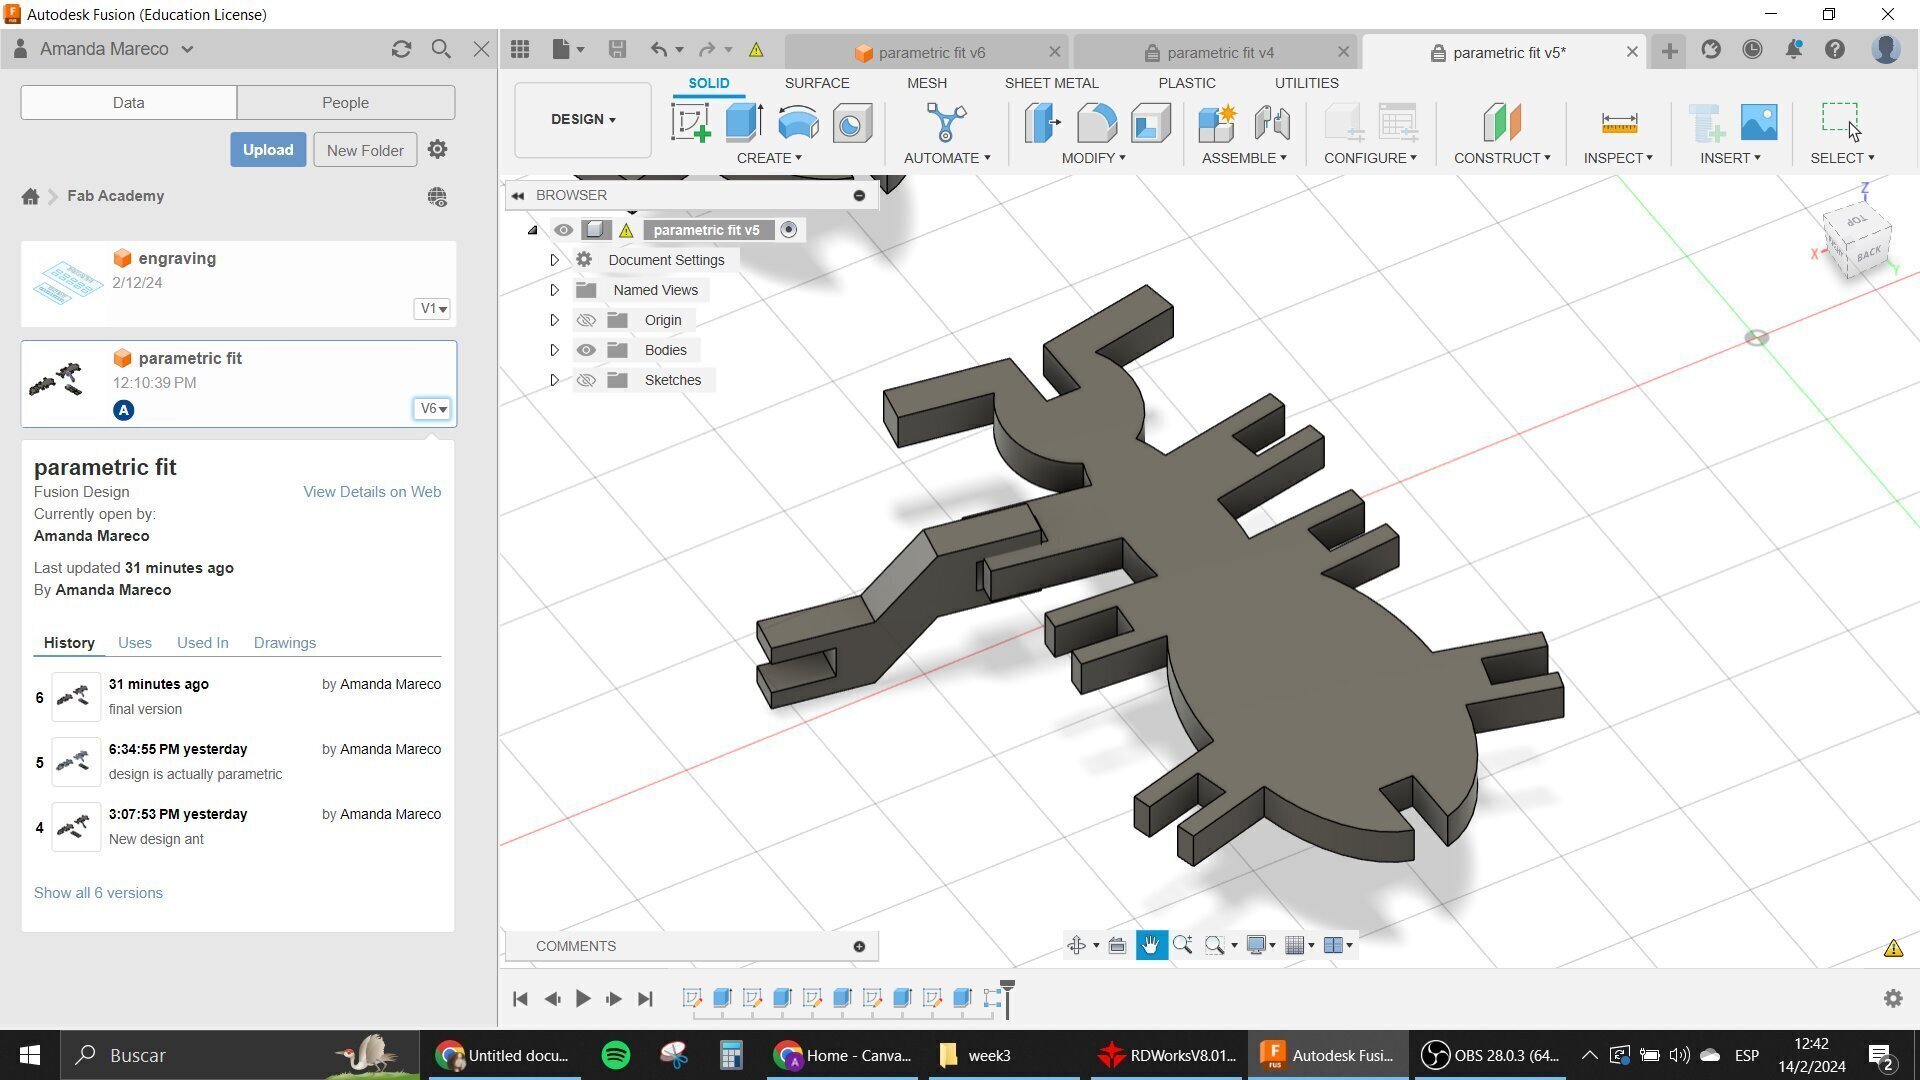1920x1080 pixels.
Task: Select the Revolve tool icon
Action: tap(798, 123)
